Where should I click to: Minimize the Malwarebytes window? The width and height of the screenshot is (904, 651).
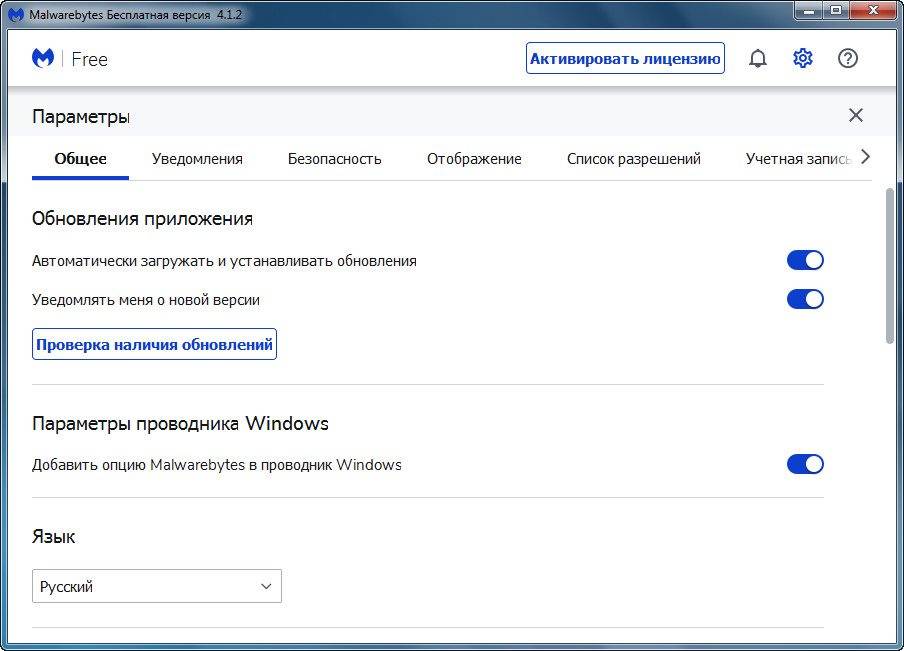808,10
